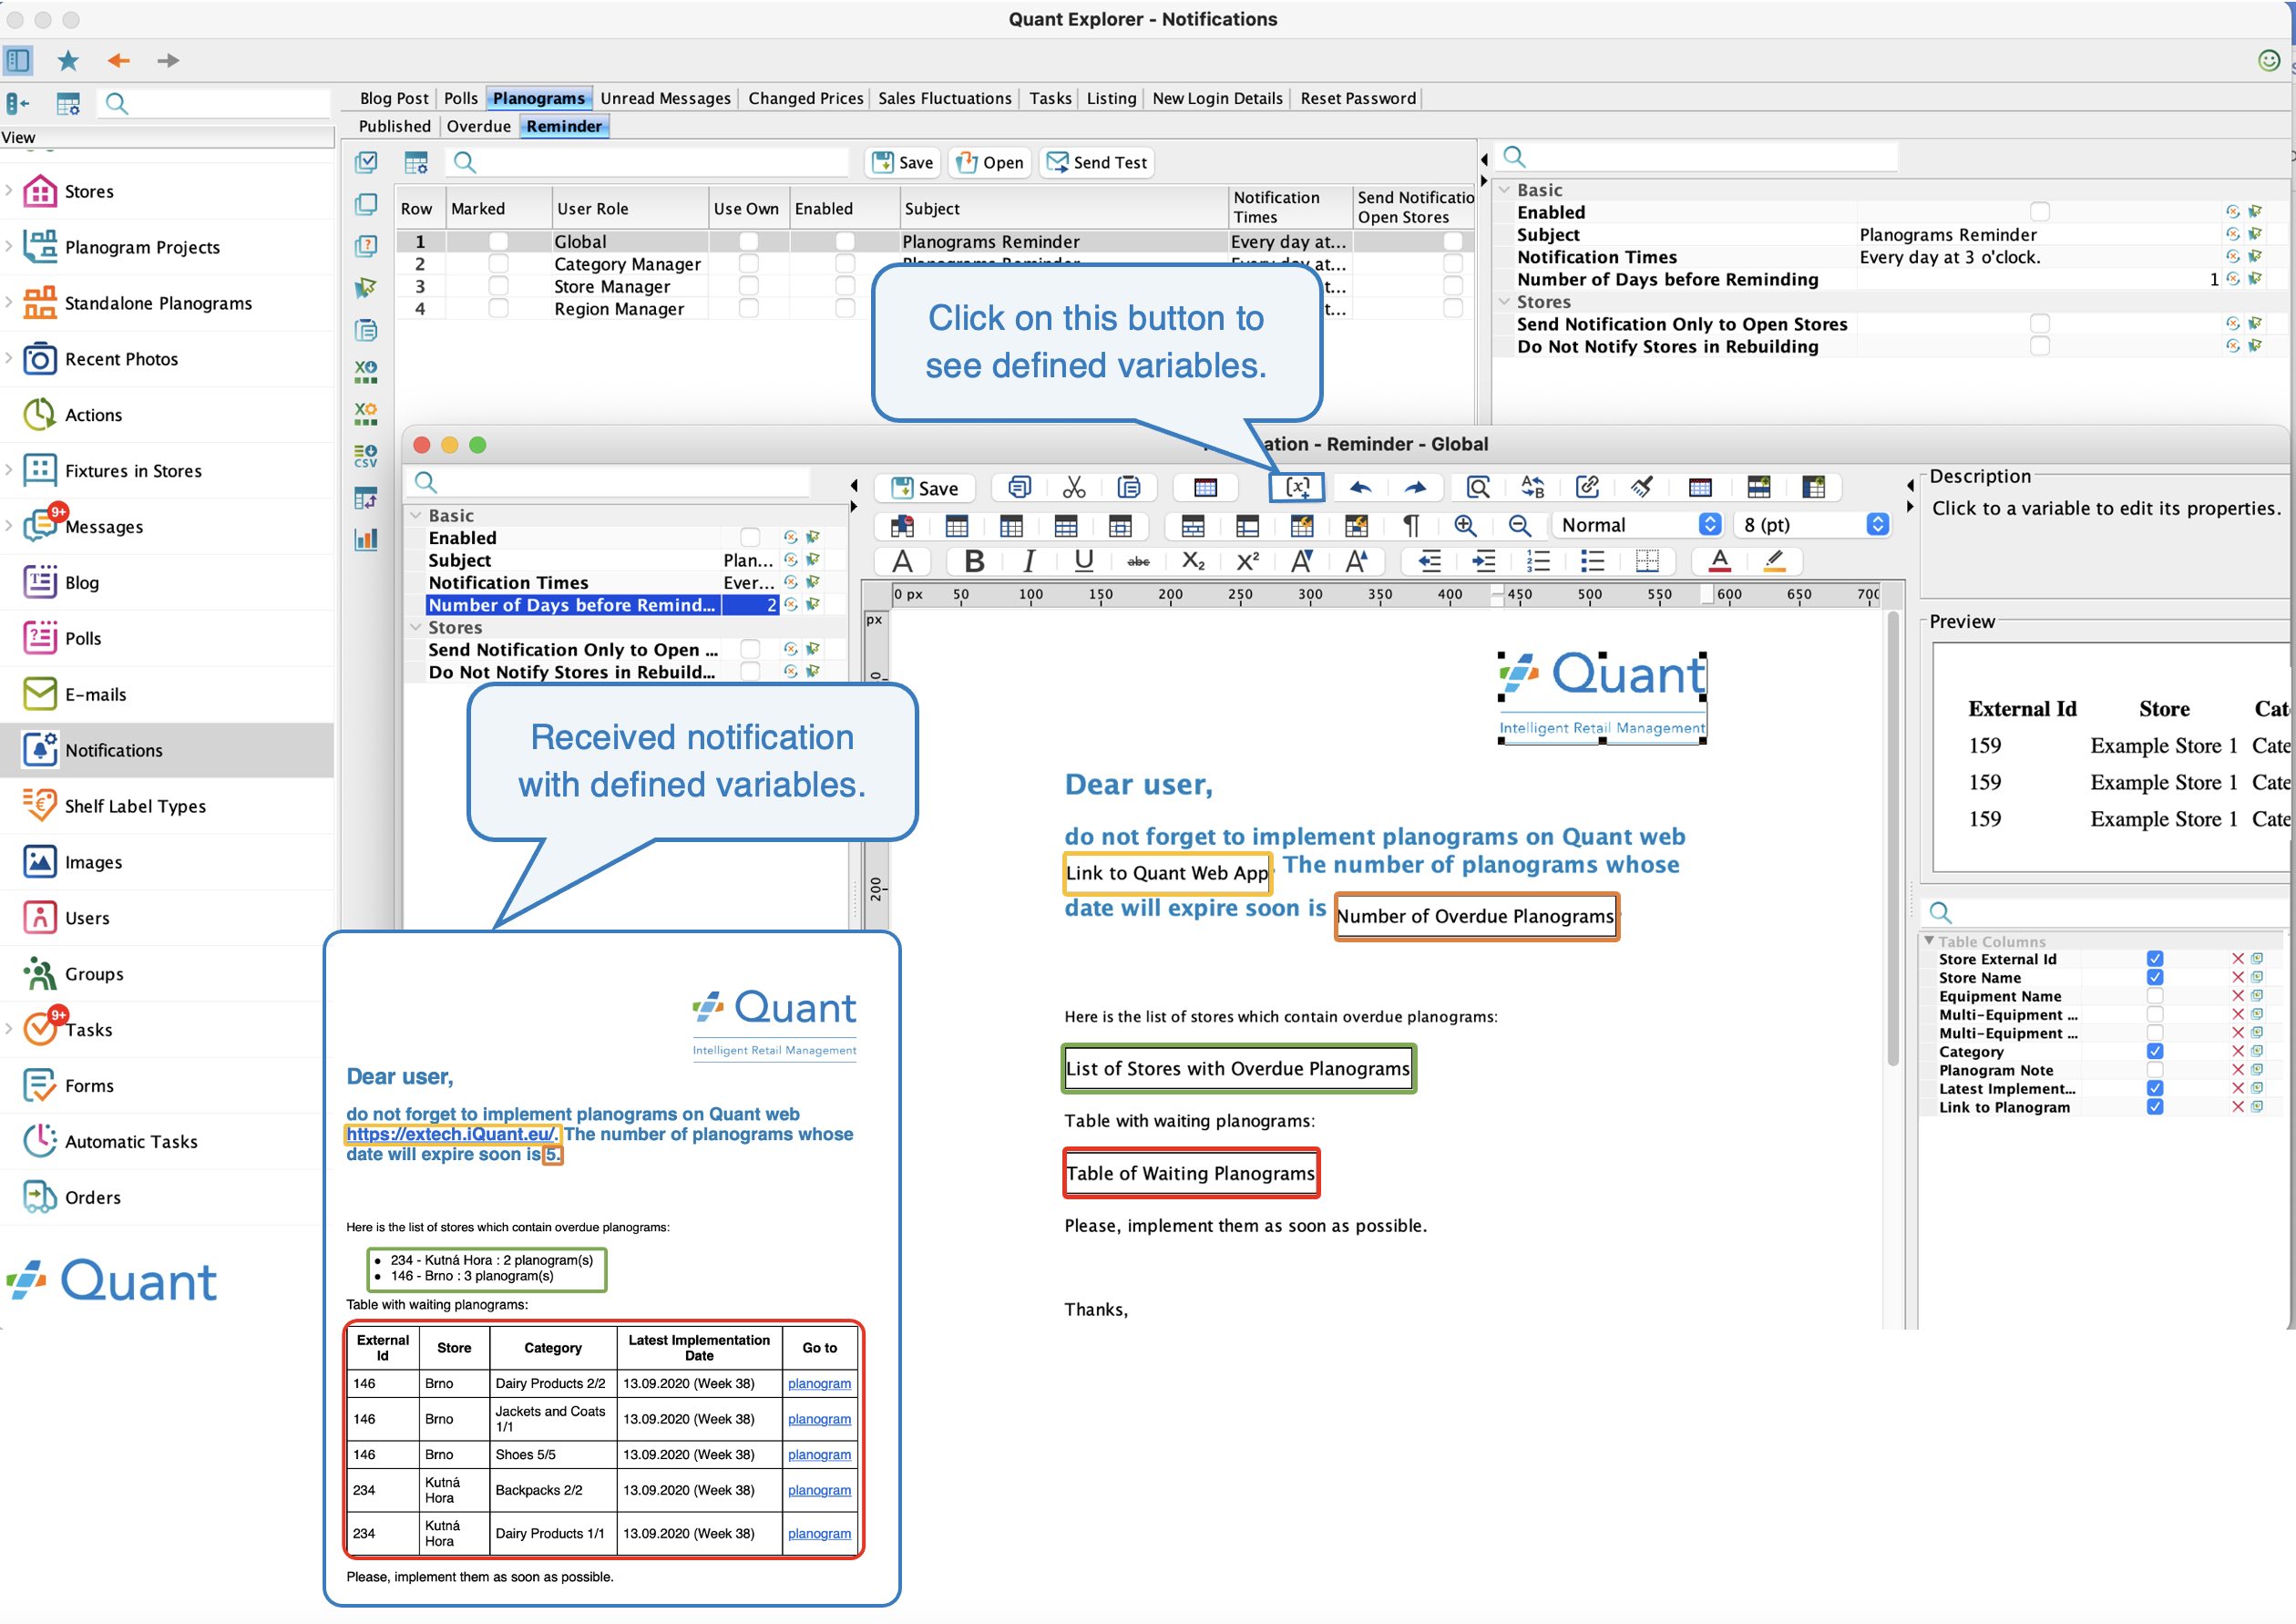
Task: Insert numbered list
Action: pos(1538,561)
